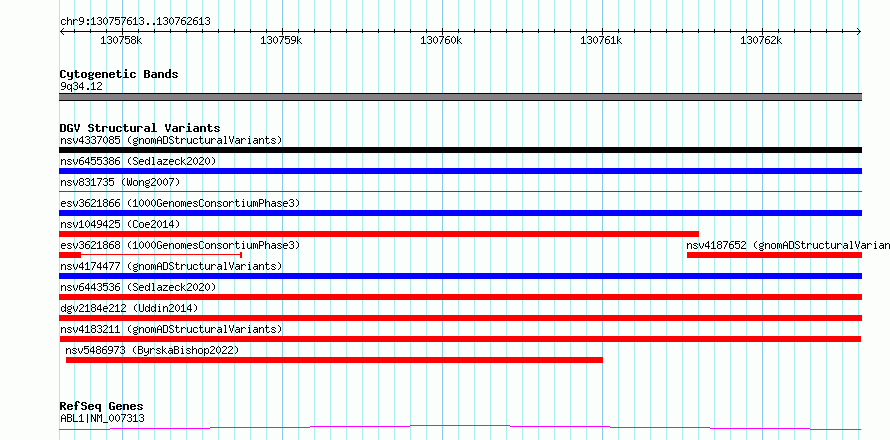Open the nsv831735 (Wong2007) label

120,182
